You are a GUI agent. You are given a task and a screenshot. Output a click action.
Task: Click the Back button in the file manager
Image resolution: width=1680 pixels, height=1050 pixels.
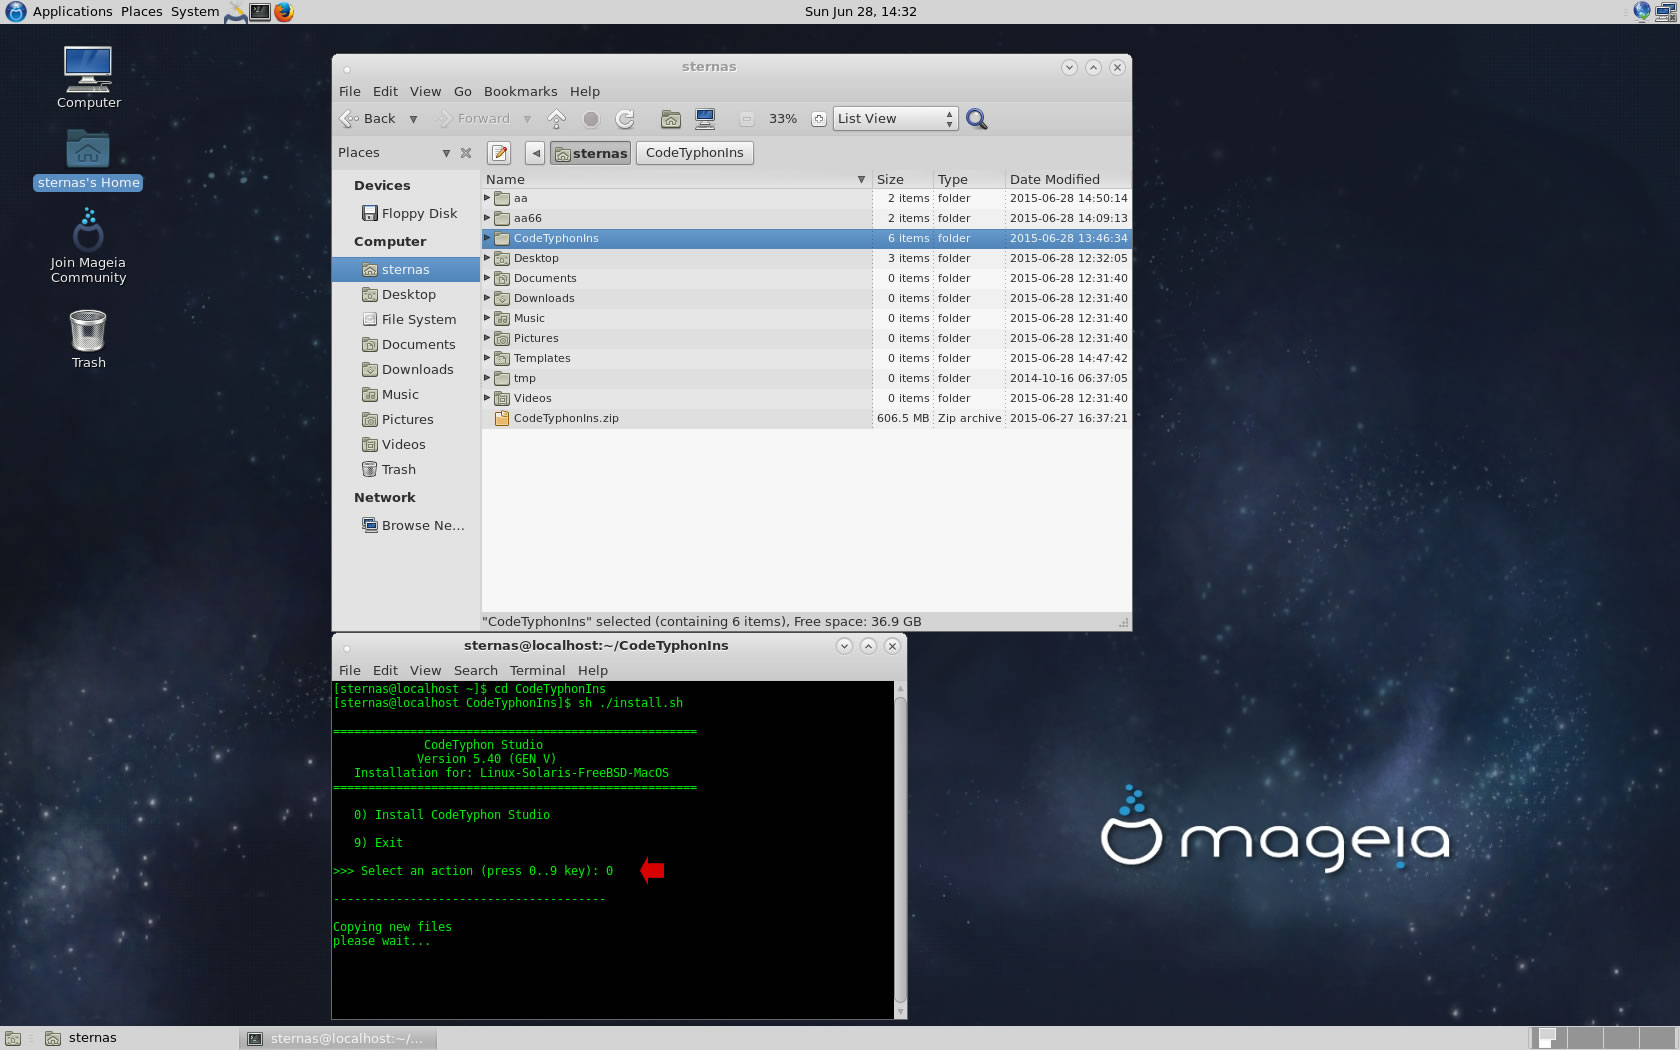[x=368, y=119]
